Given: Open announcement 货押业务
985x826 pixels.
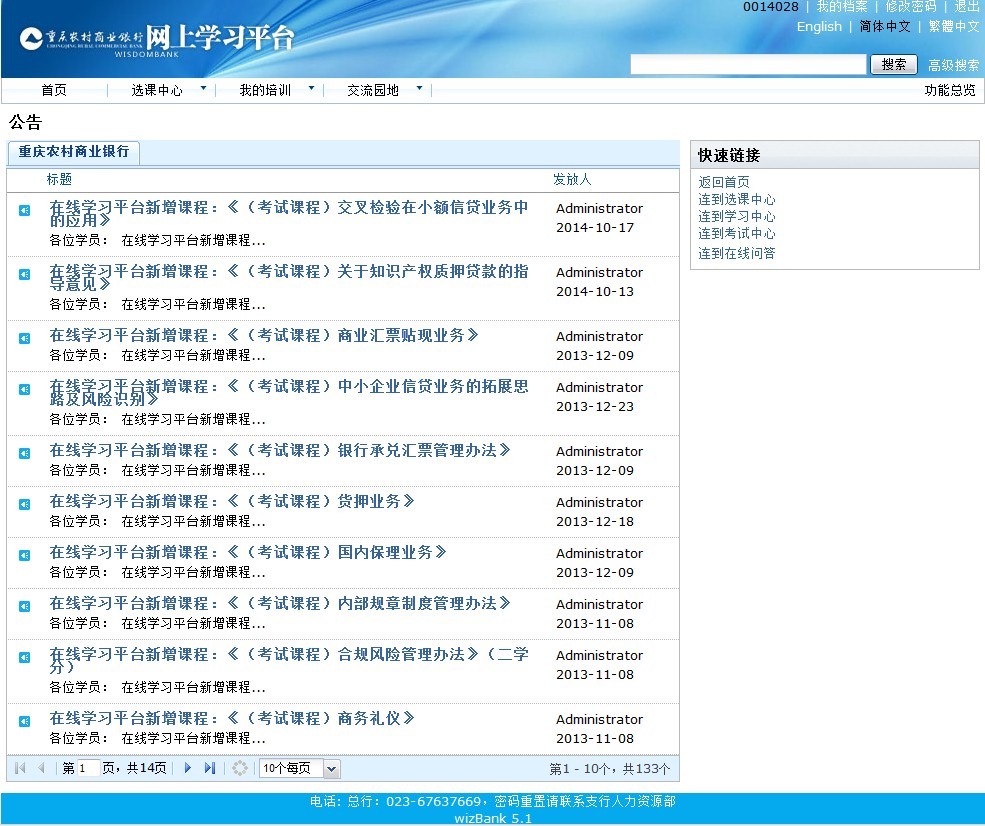Looking at the screenshot, I should (x=232, y=501).
